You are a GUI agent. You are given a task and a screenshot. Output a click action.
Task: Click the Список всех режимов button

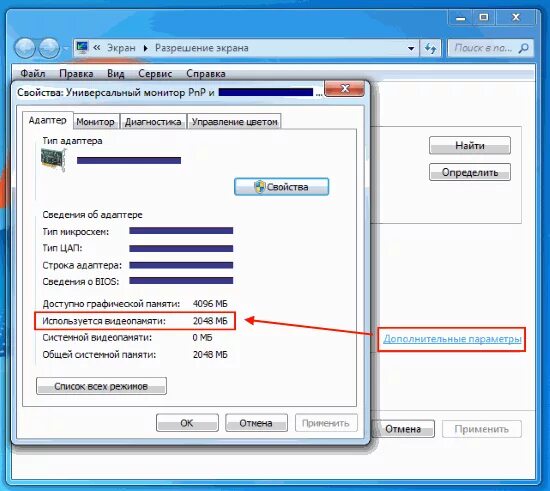coord(101,386)
